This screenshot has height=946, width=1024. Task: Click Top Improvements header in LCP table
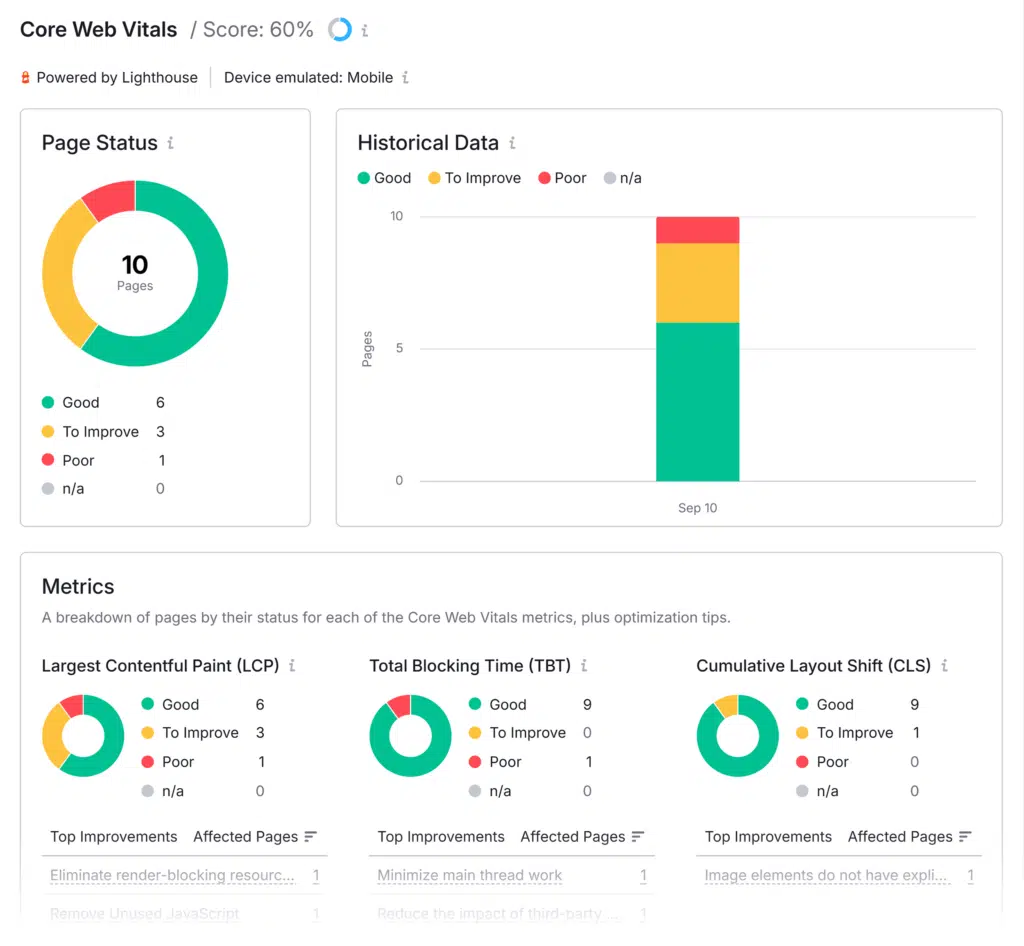pos(113,836)
